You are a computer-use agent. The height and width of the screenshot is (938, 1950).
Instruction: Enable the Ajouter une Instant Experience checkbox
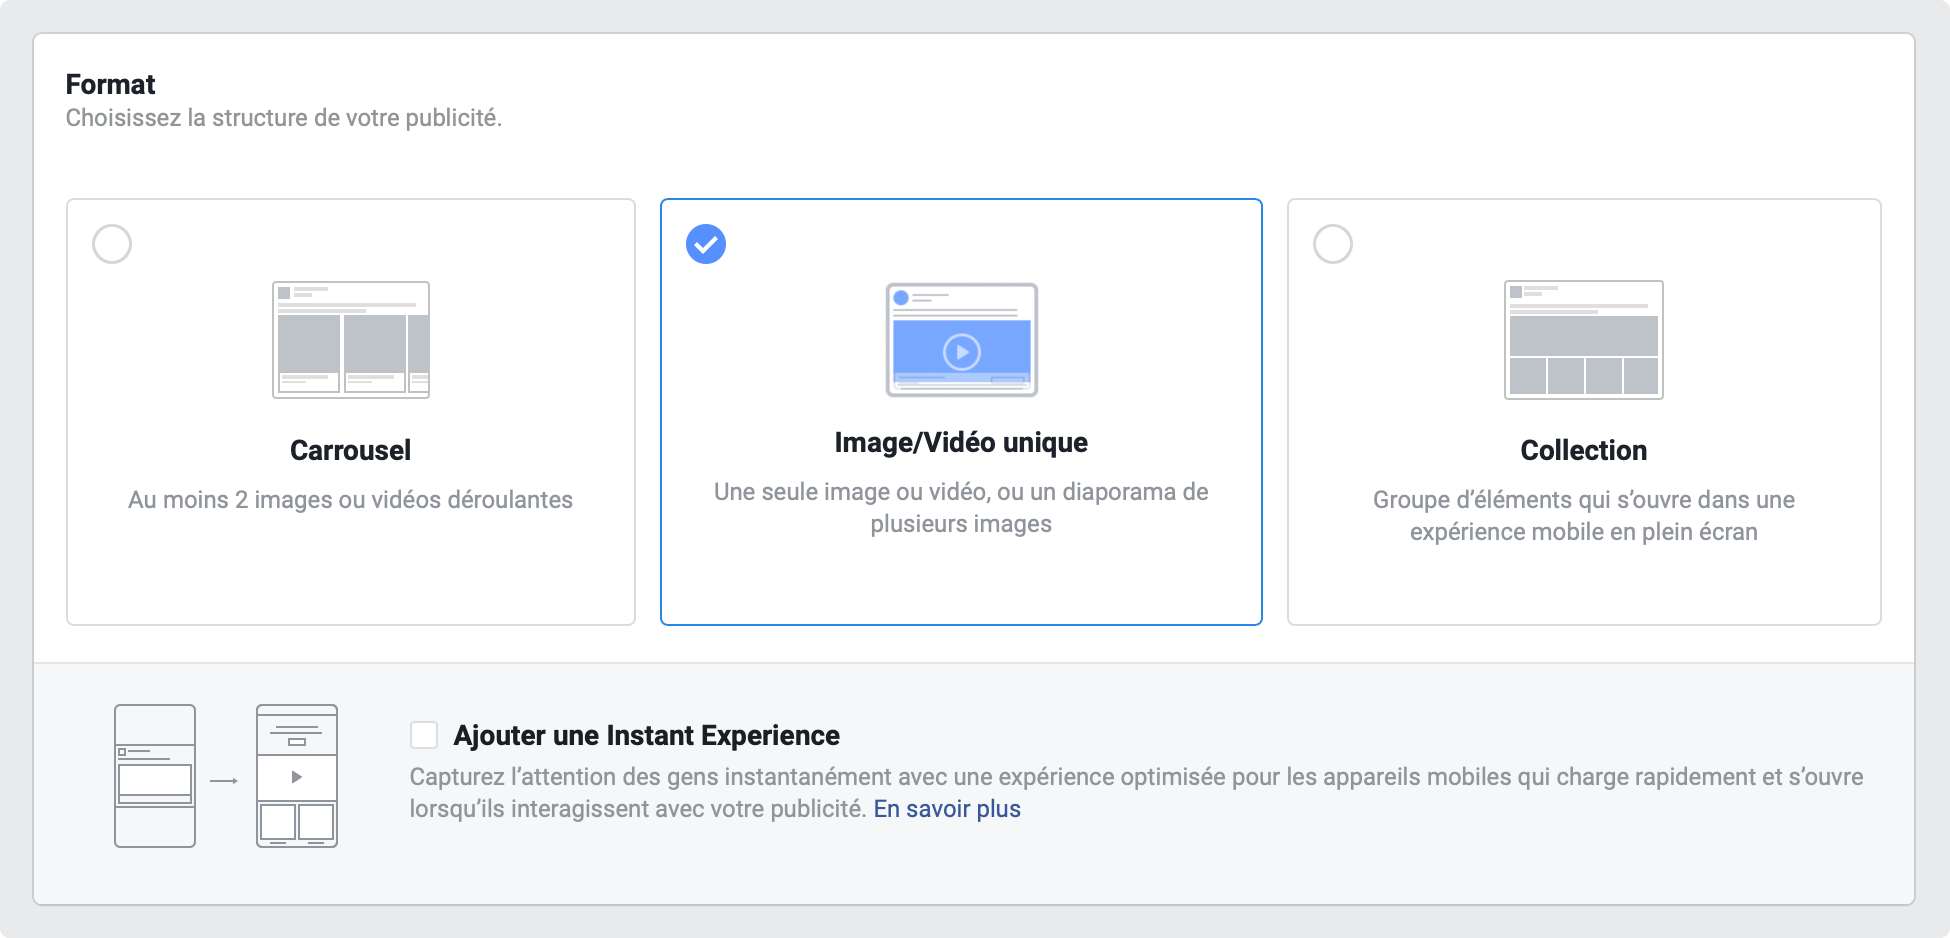point(424,735)
